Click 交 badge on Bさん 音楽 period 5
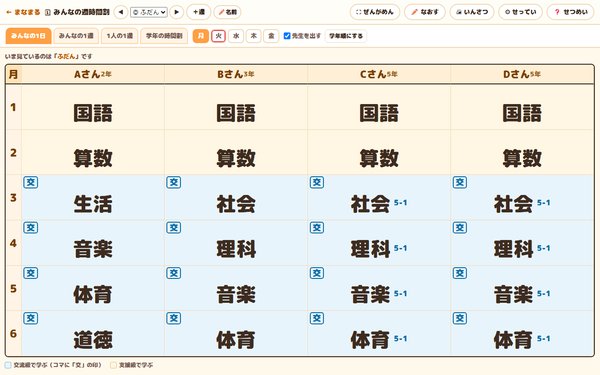Viewport: 600px width, 375px height. click(173, 273)
